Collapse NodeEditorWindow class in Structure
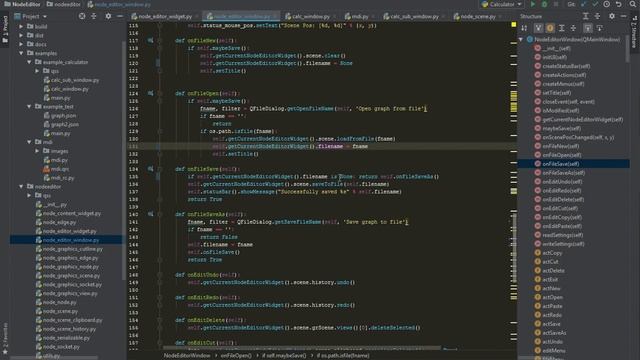The width and height of the screenshot is (640, 360). [x=521, y=40]
